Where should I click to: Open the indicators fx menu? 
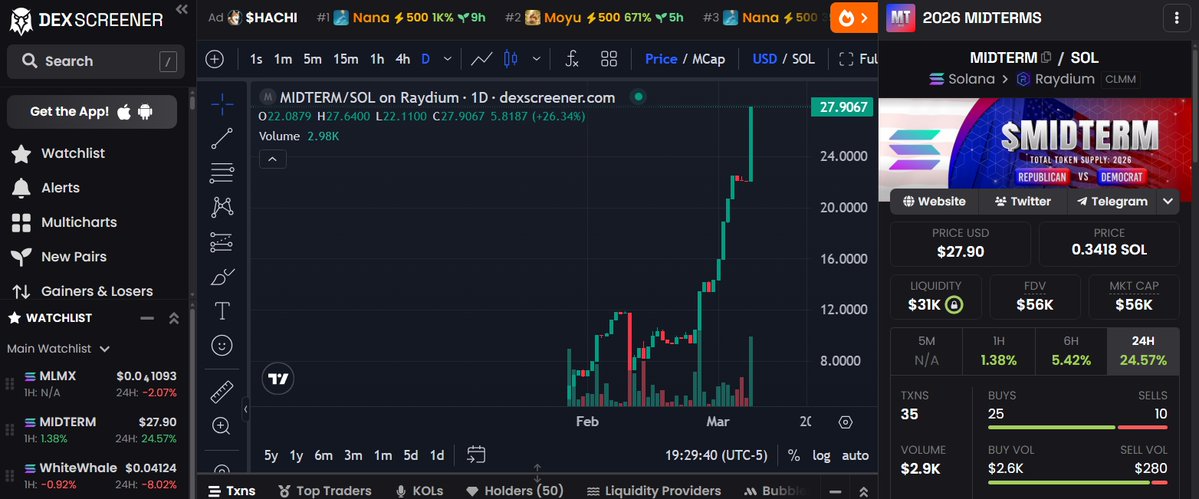coord(571,59)
